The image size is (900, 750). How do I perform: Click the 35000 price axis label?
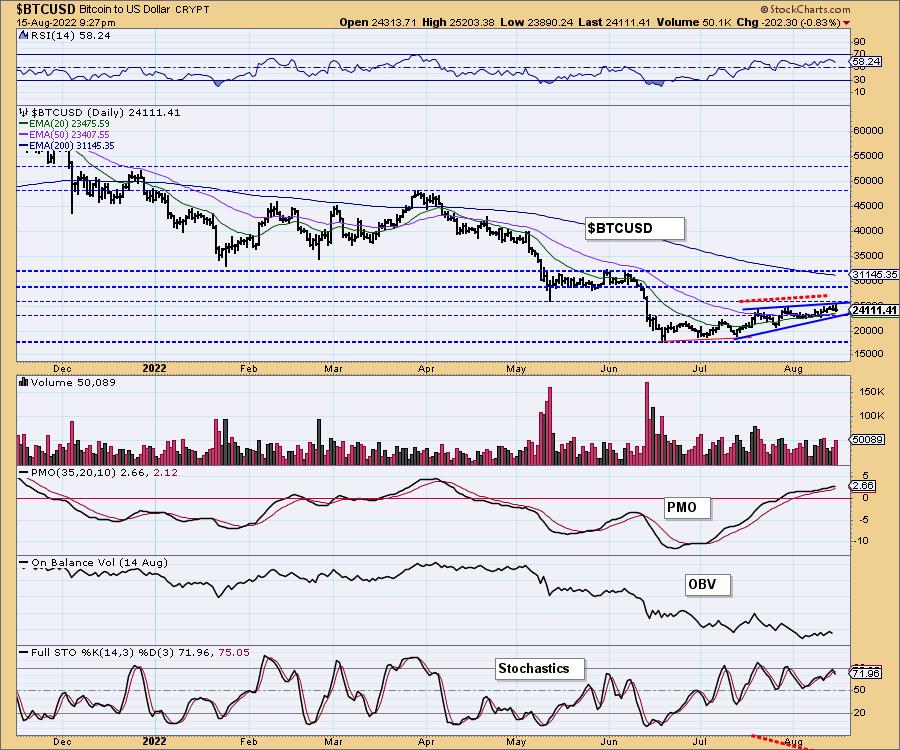868,256
